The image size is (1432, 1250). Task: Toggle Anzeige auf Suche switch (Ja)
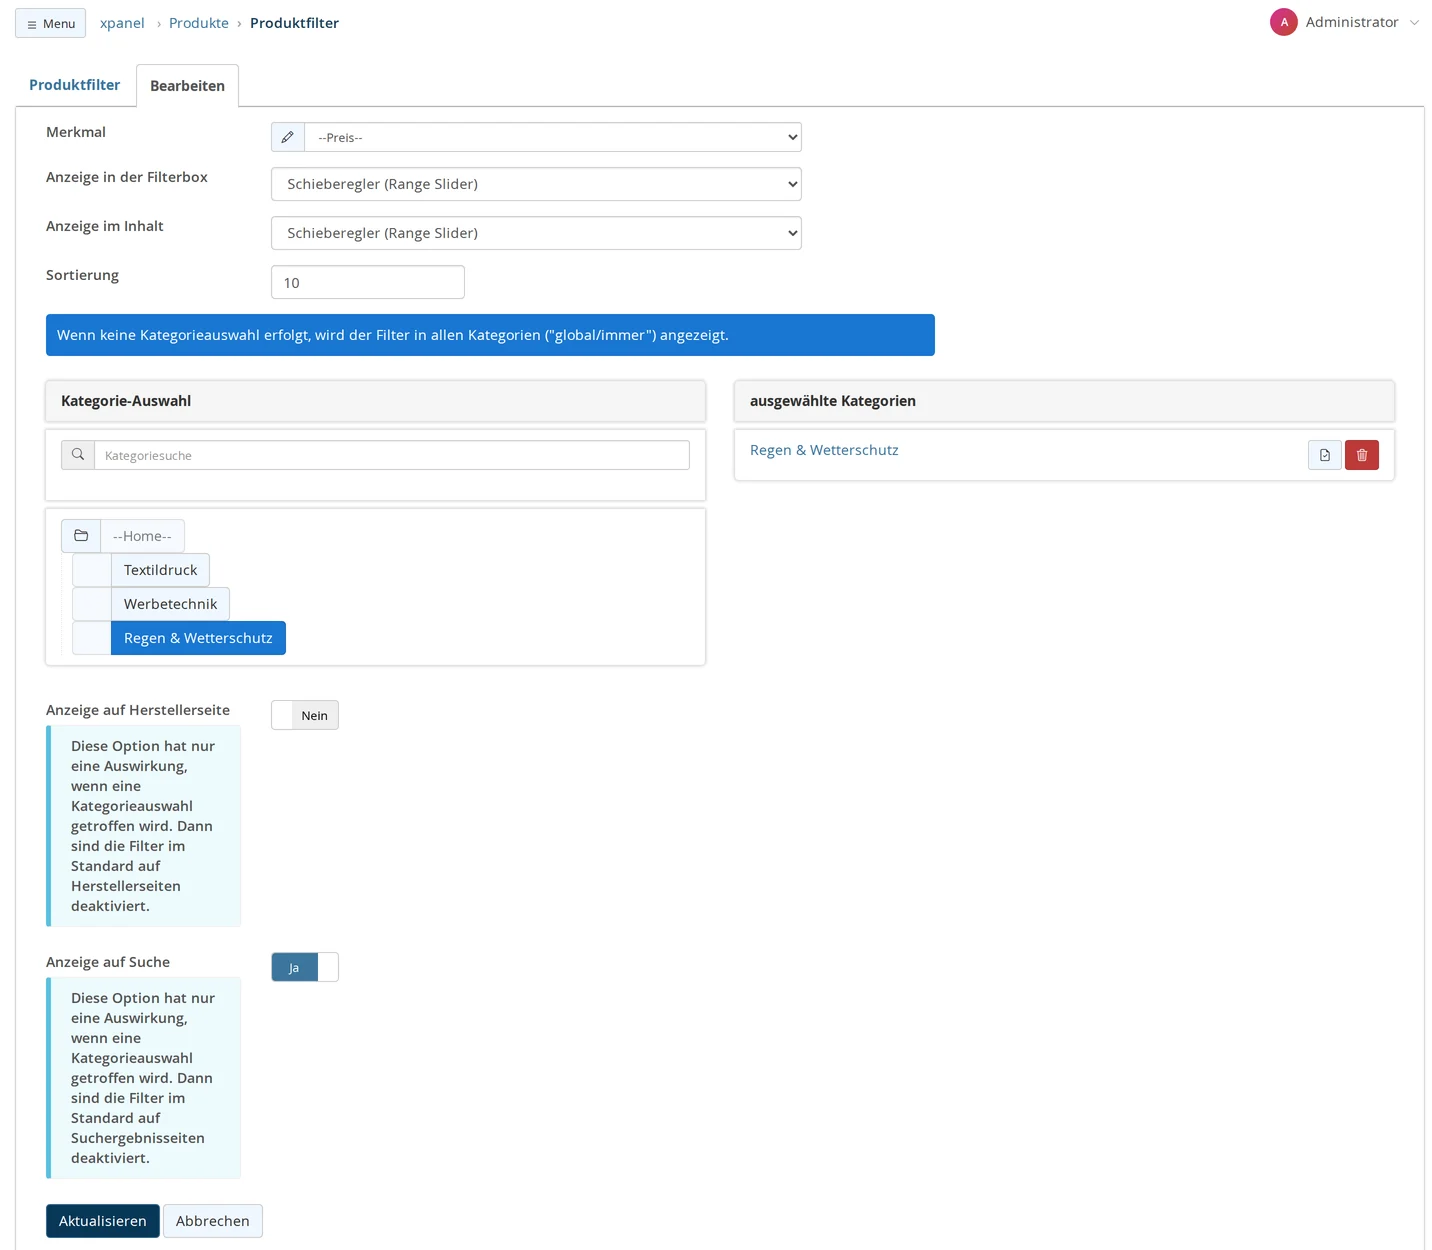pos(305,967)
